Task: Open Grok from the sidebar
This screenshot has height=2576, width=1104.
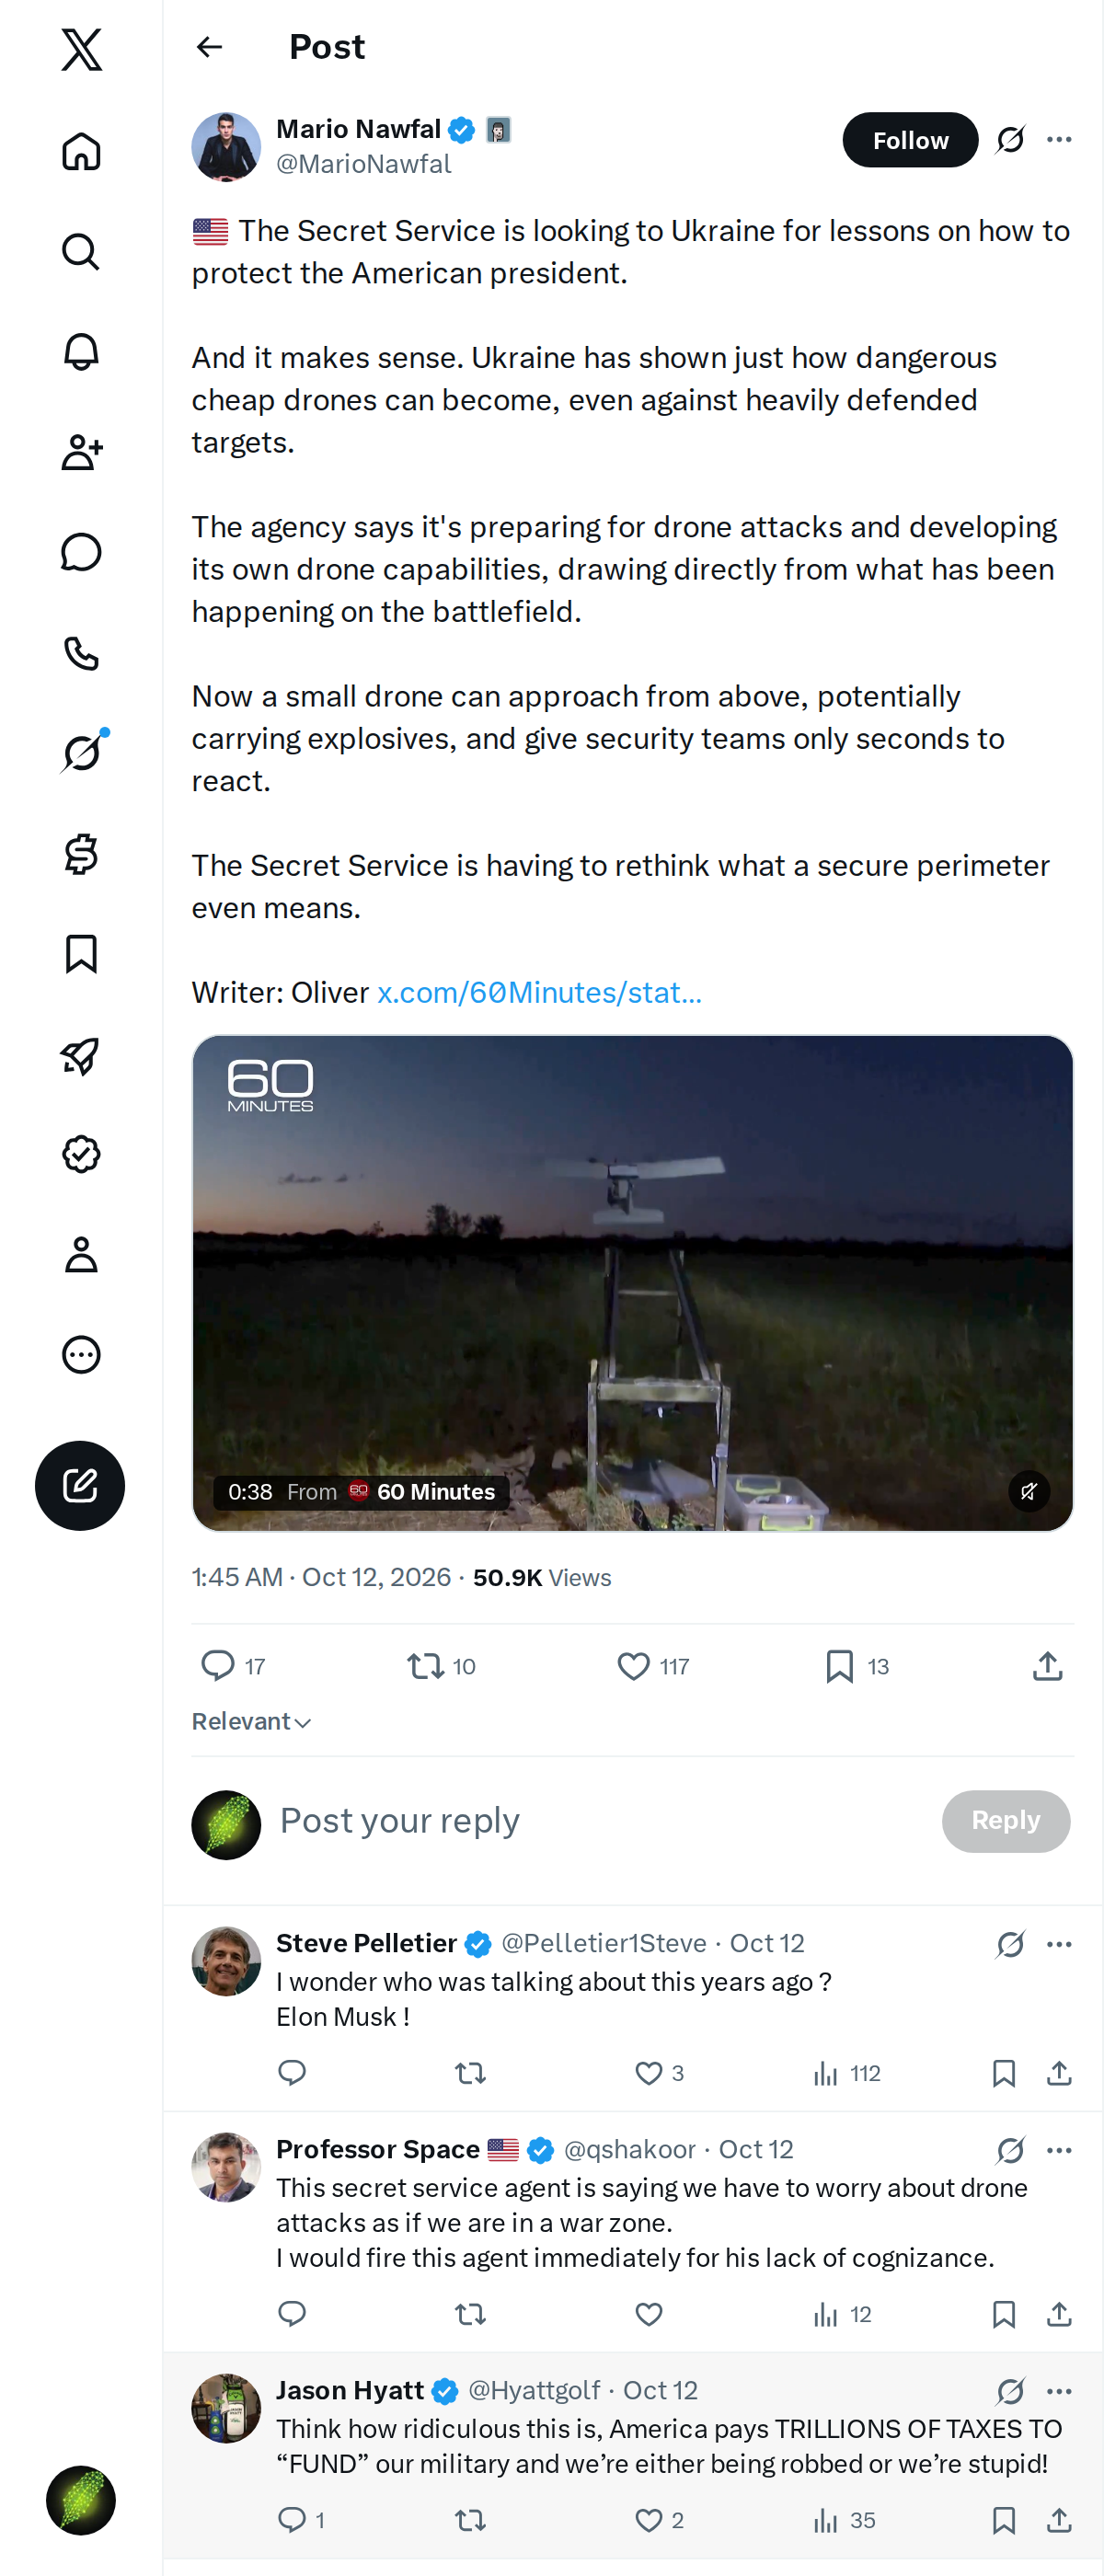Action: pos(81,753)
